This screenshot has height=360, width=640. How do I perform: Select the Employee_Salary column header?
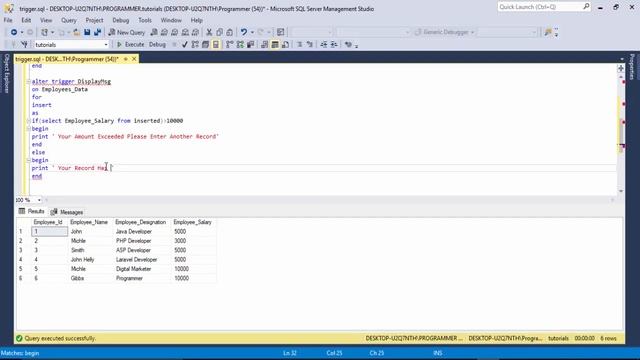(x=193, y=222)
